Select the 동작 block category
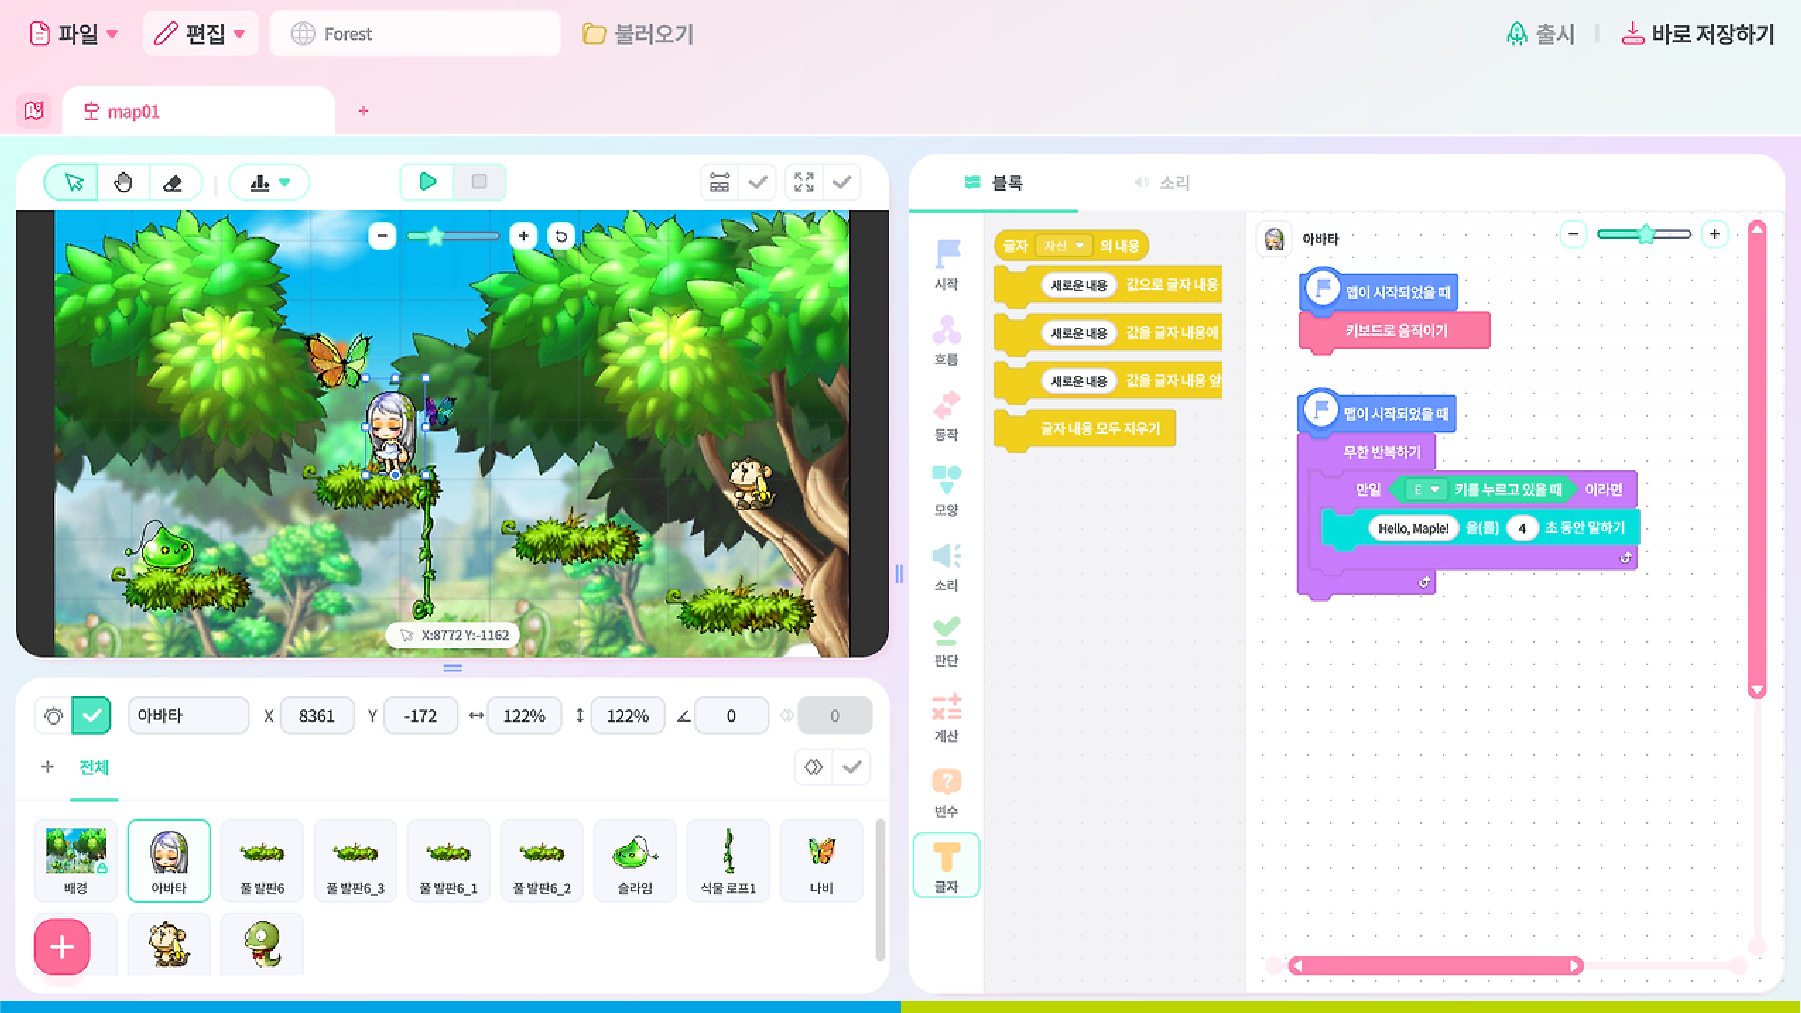Image resolution: width=1801 pixels, height=1013 pixels. (x=946, y=416)
